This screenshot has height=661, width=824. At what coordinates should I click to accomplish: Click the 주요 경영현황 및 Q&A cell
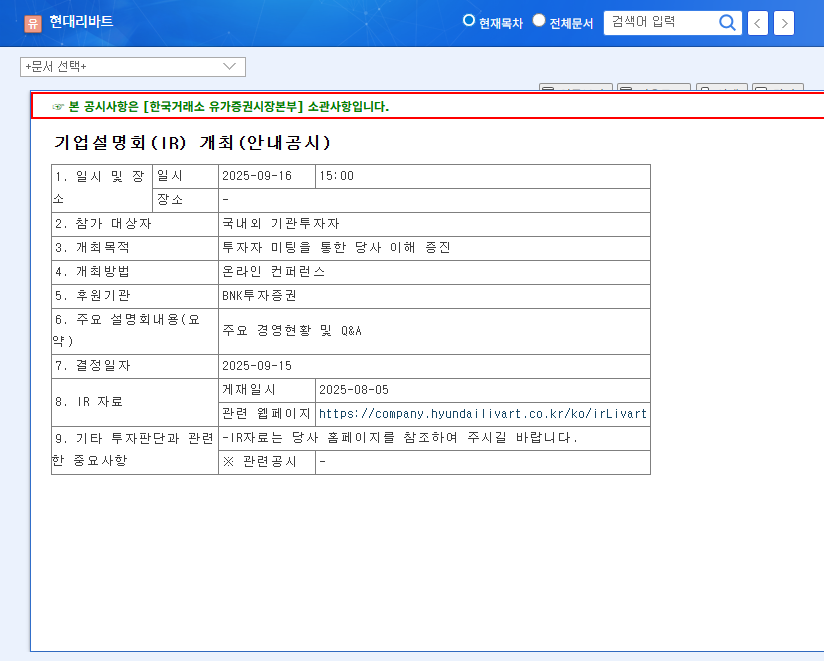click(434, 331)
